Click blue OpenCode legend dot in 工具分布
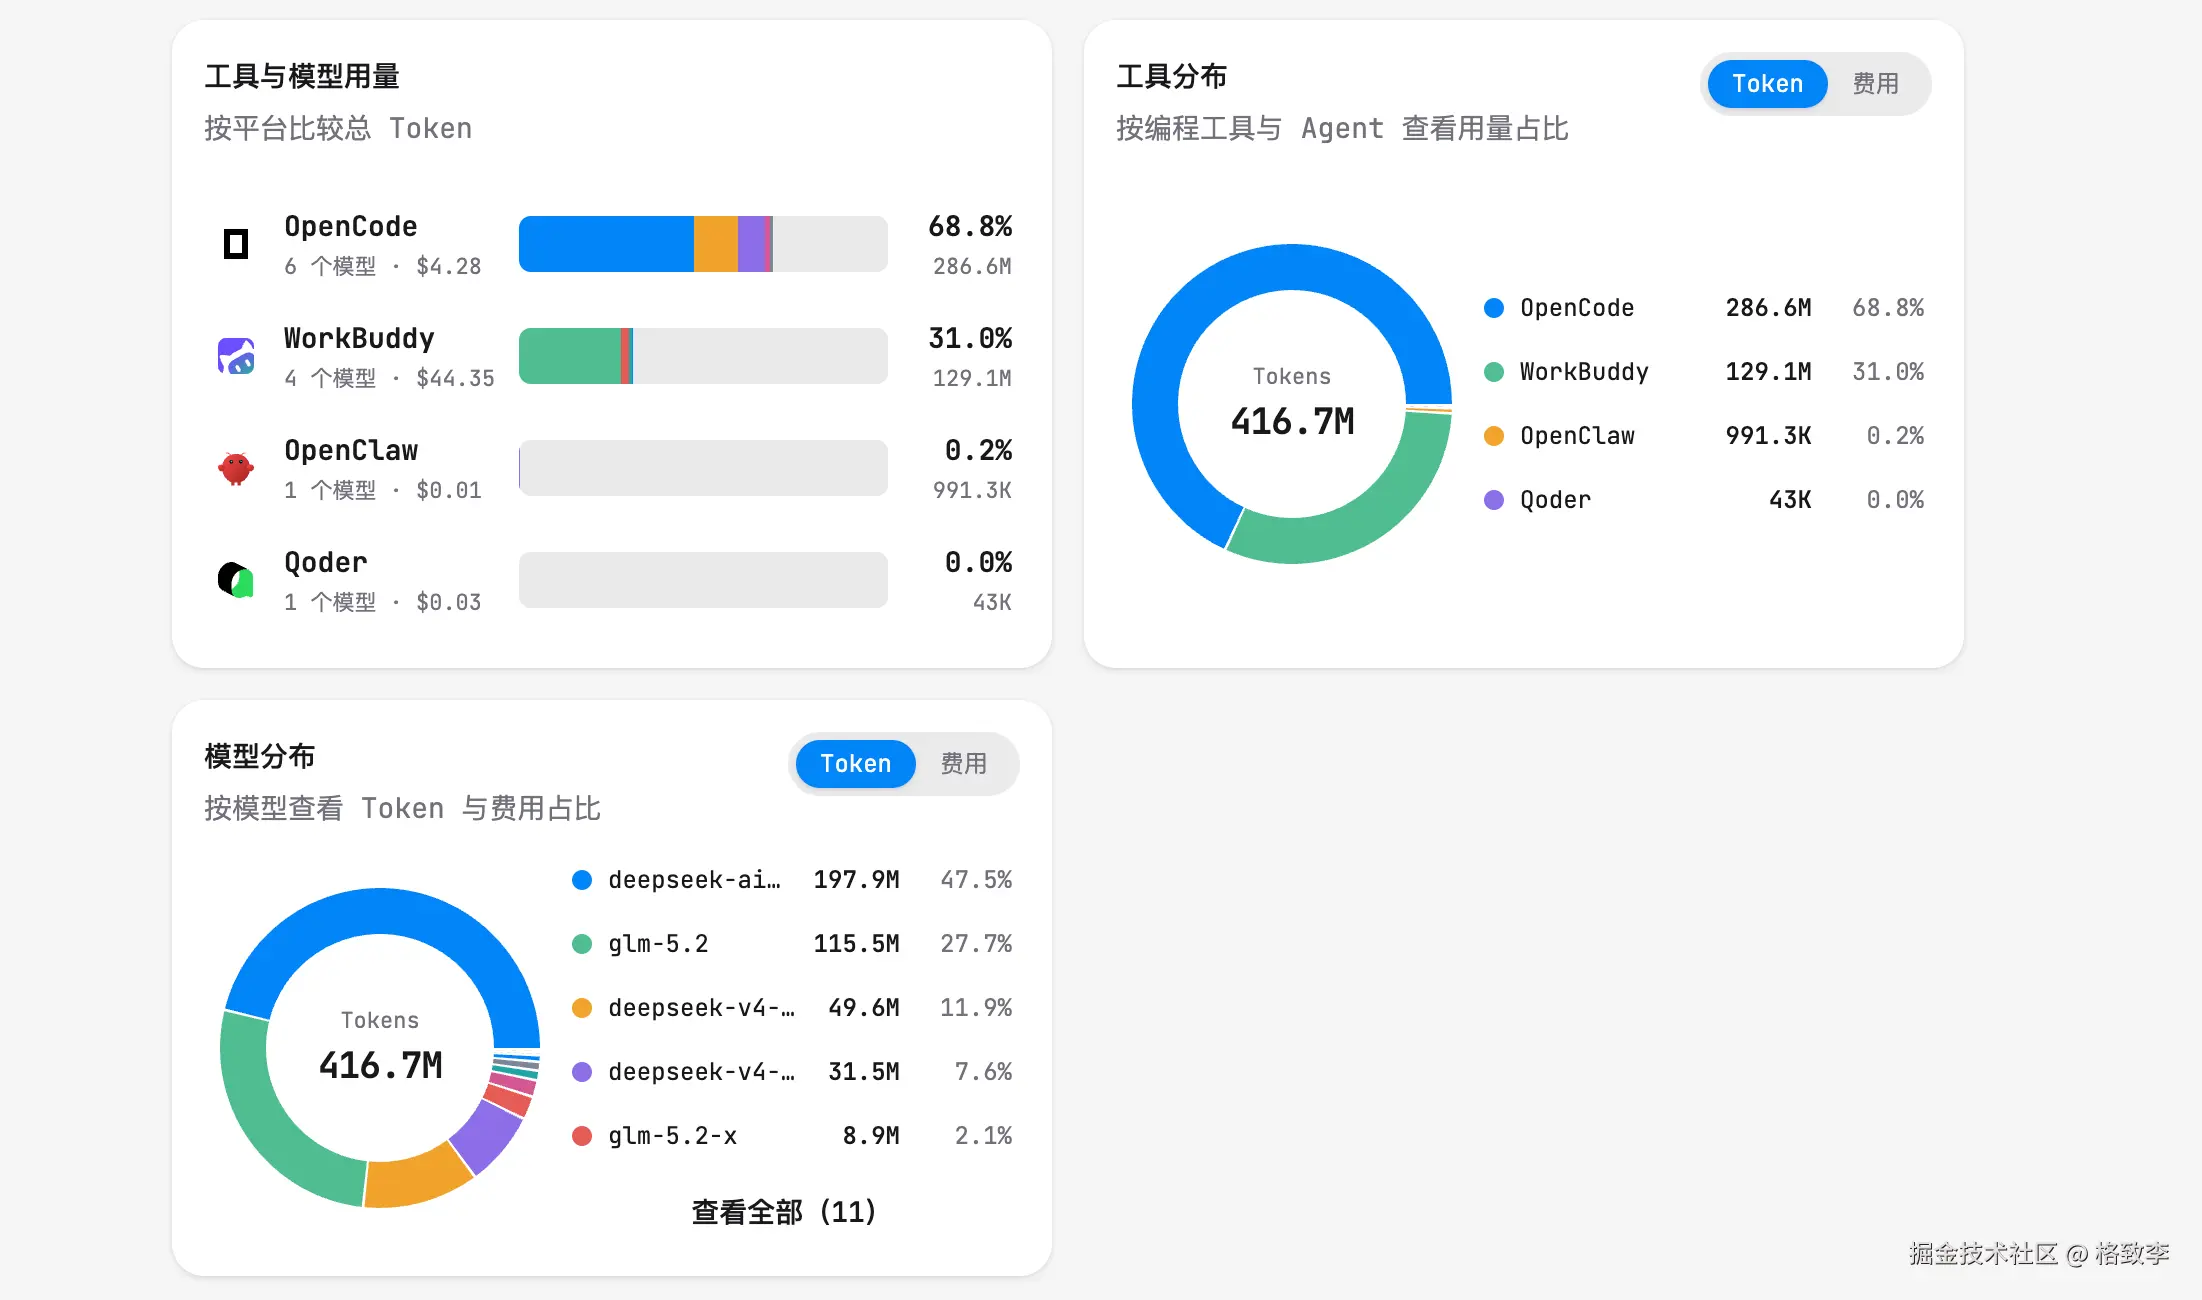 (x=1494, y=308)
